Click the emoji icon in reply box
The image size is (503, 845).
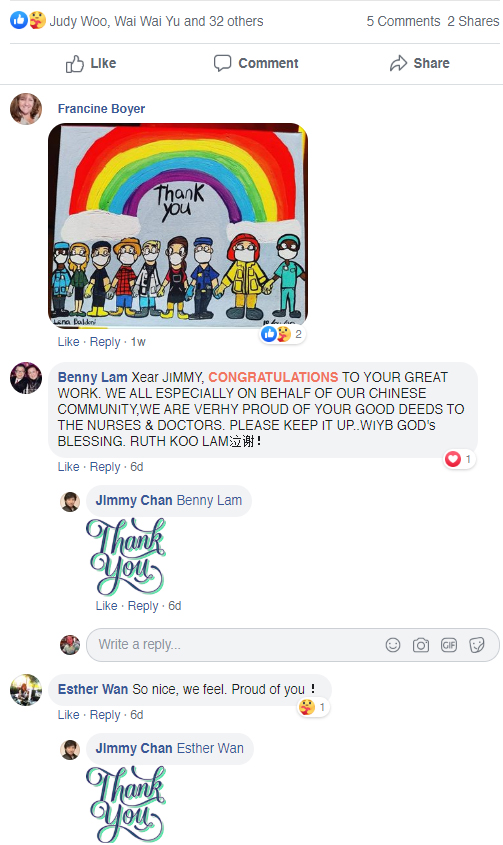[393, 645]
